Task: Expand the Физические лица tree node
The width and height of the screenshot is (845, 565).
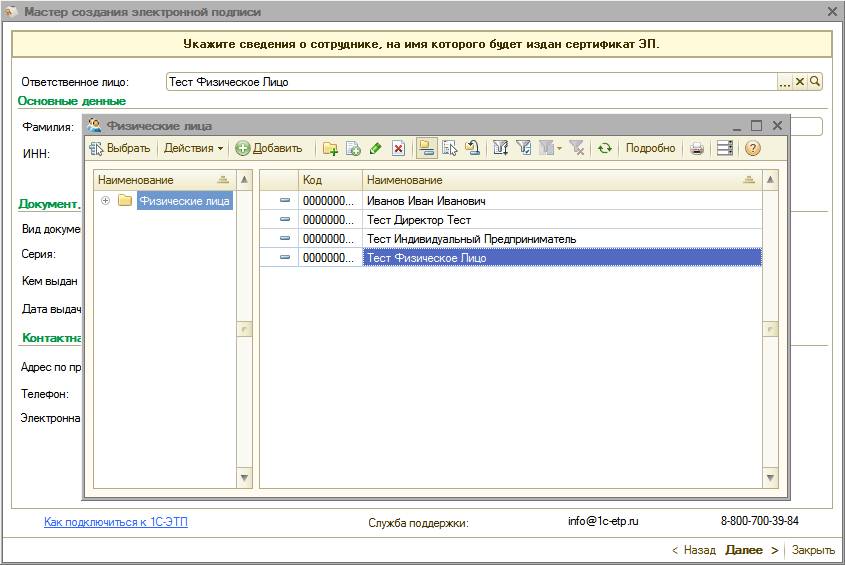Action: (x=106, y=201)
